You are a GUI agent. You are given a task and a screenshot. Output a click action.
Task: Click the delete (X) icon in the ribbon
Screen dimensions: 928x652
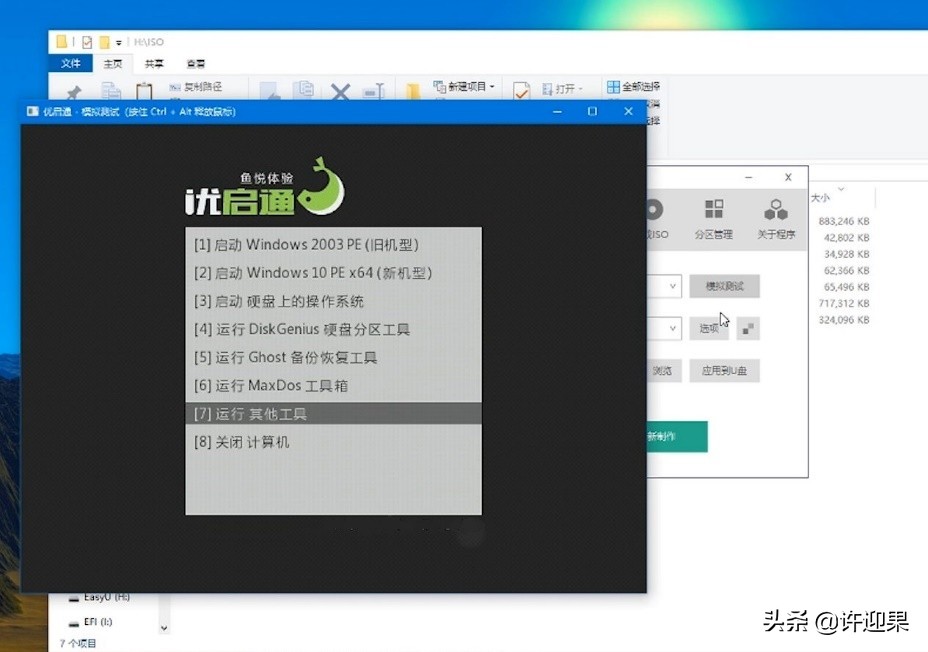[338, 91]
